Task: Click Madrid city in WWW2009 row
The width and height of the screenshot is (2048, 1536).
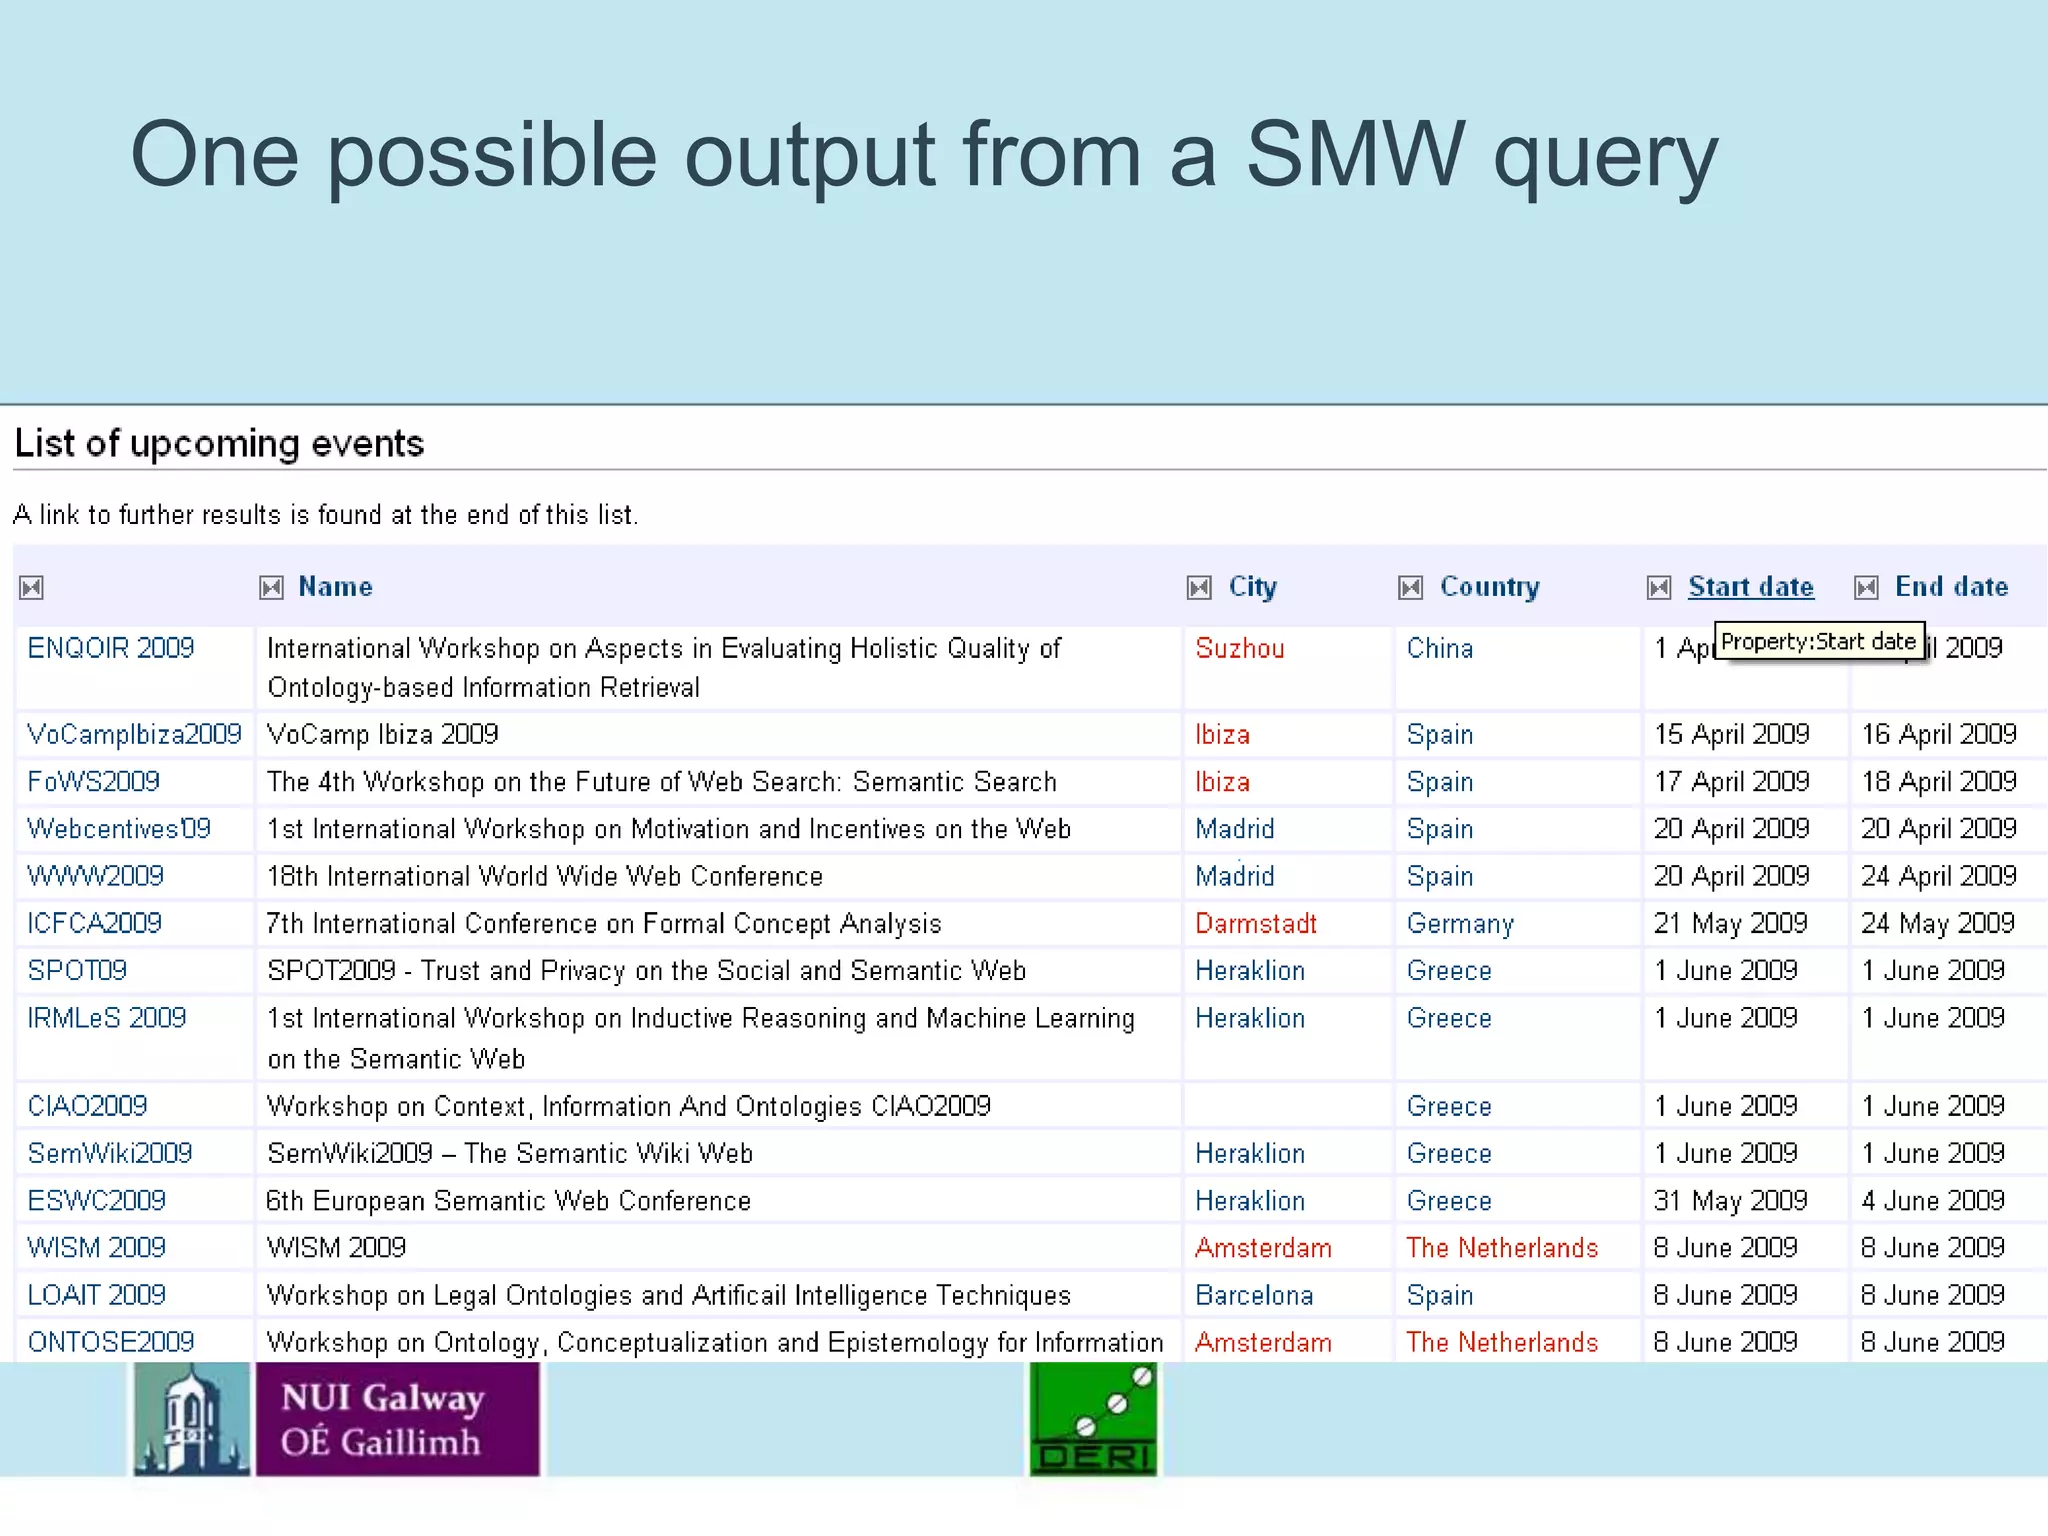Action: (x=1235, y=876)
